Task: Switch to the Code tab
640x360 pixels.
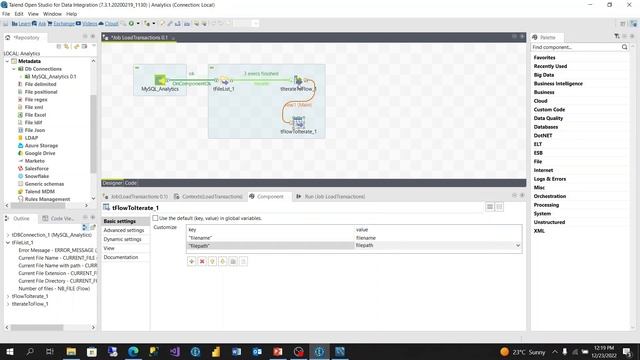Action: 131,183
